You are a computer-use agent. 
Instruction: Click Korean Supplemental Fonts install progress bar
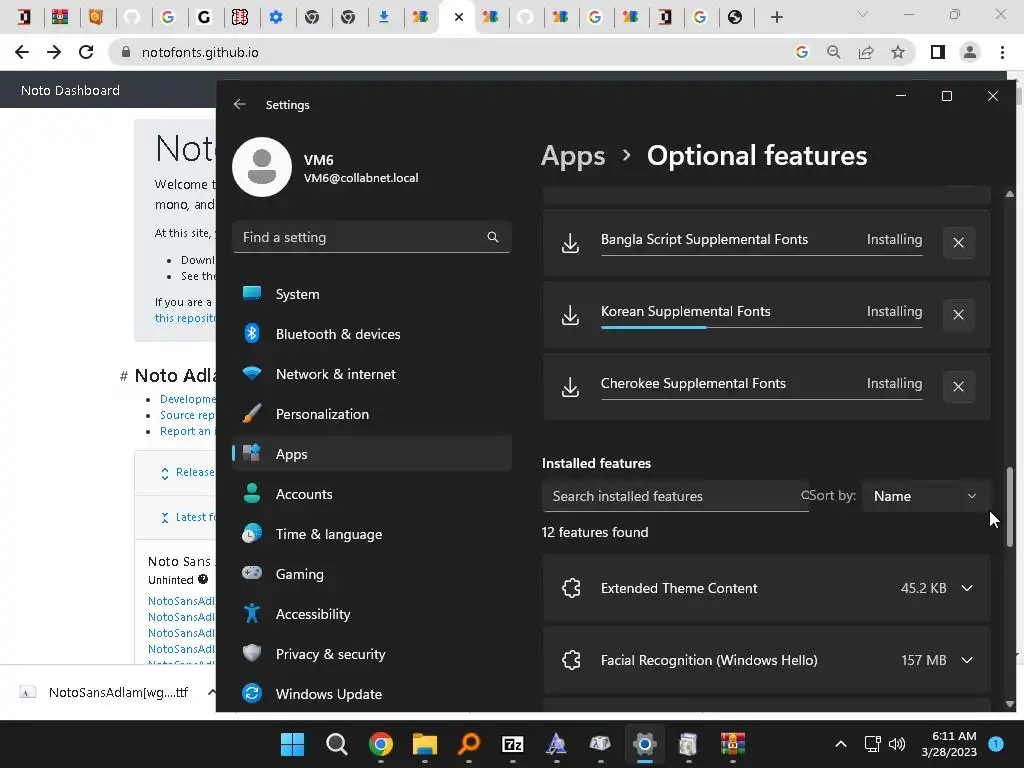point(761,327)
